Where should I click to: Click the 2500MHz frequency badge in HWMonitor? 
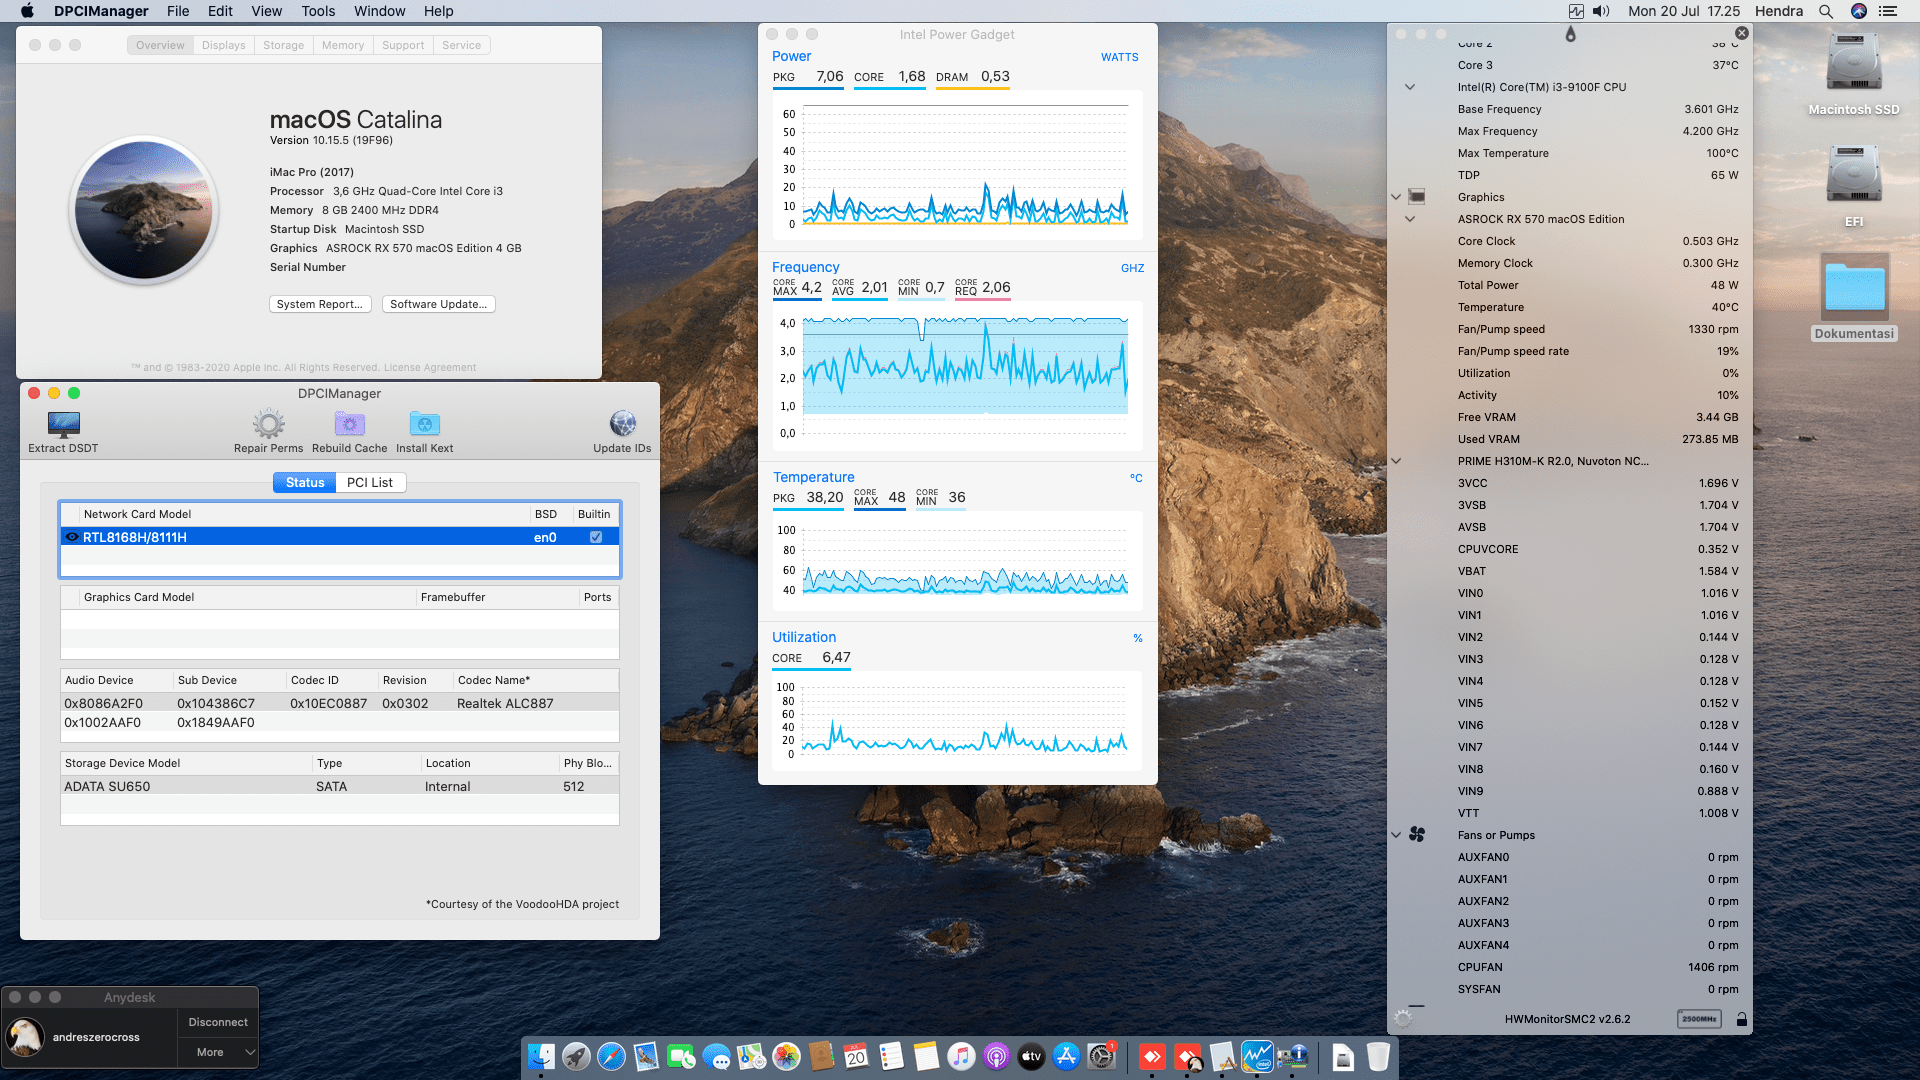coord(1698,1019)
